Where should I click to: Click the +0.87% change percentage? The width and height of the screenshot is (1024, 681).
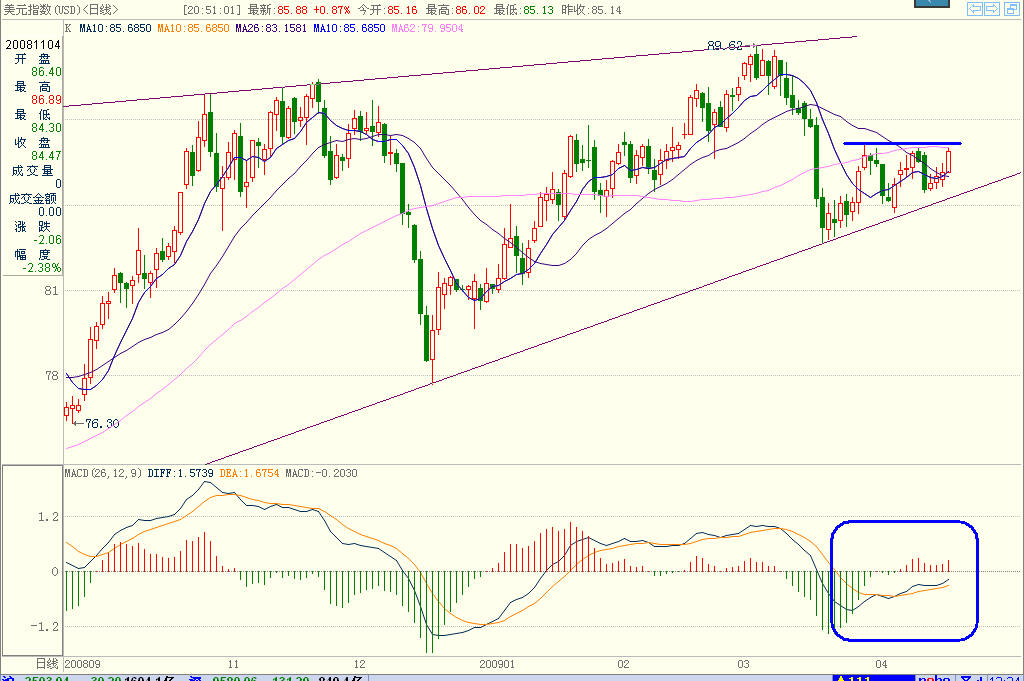tap(332, 10)
